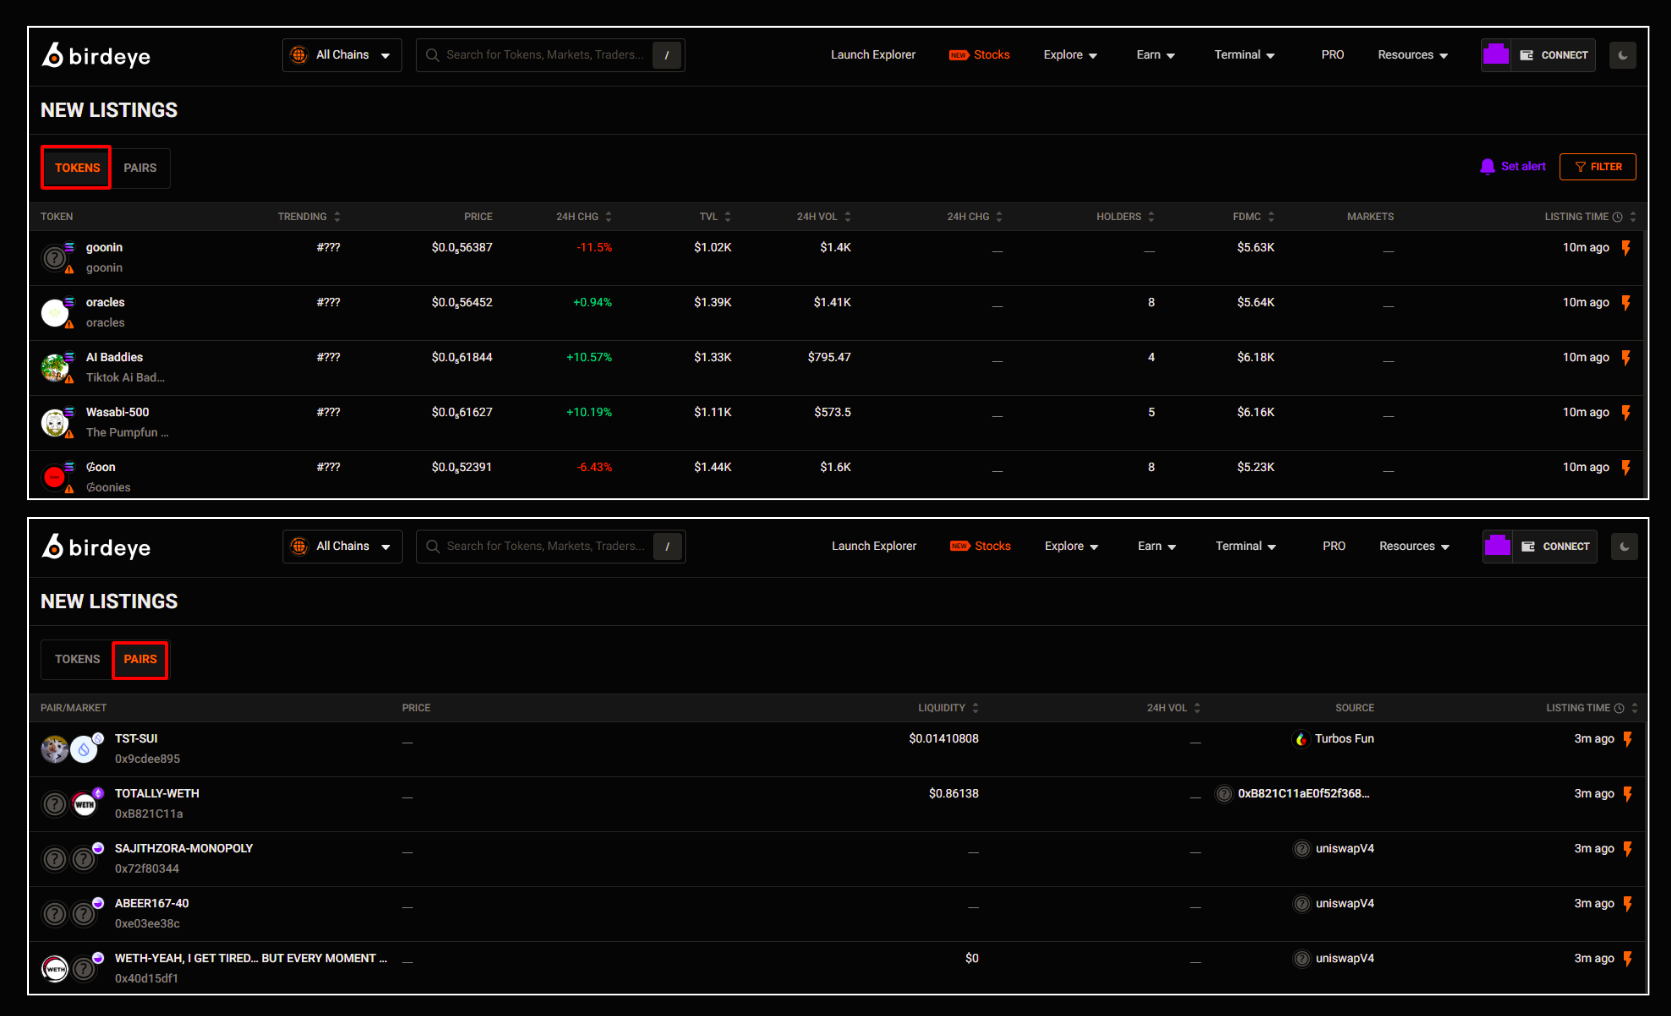Image resolution: width=1671 pixels, height=1016 pixels.
Task: Open Launch Explorer in the upper panel
Action: (x=873, y=55)
